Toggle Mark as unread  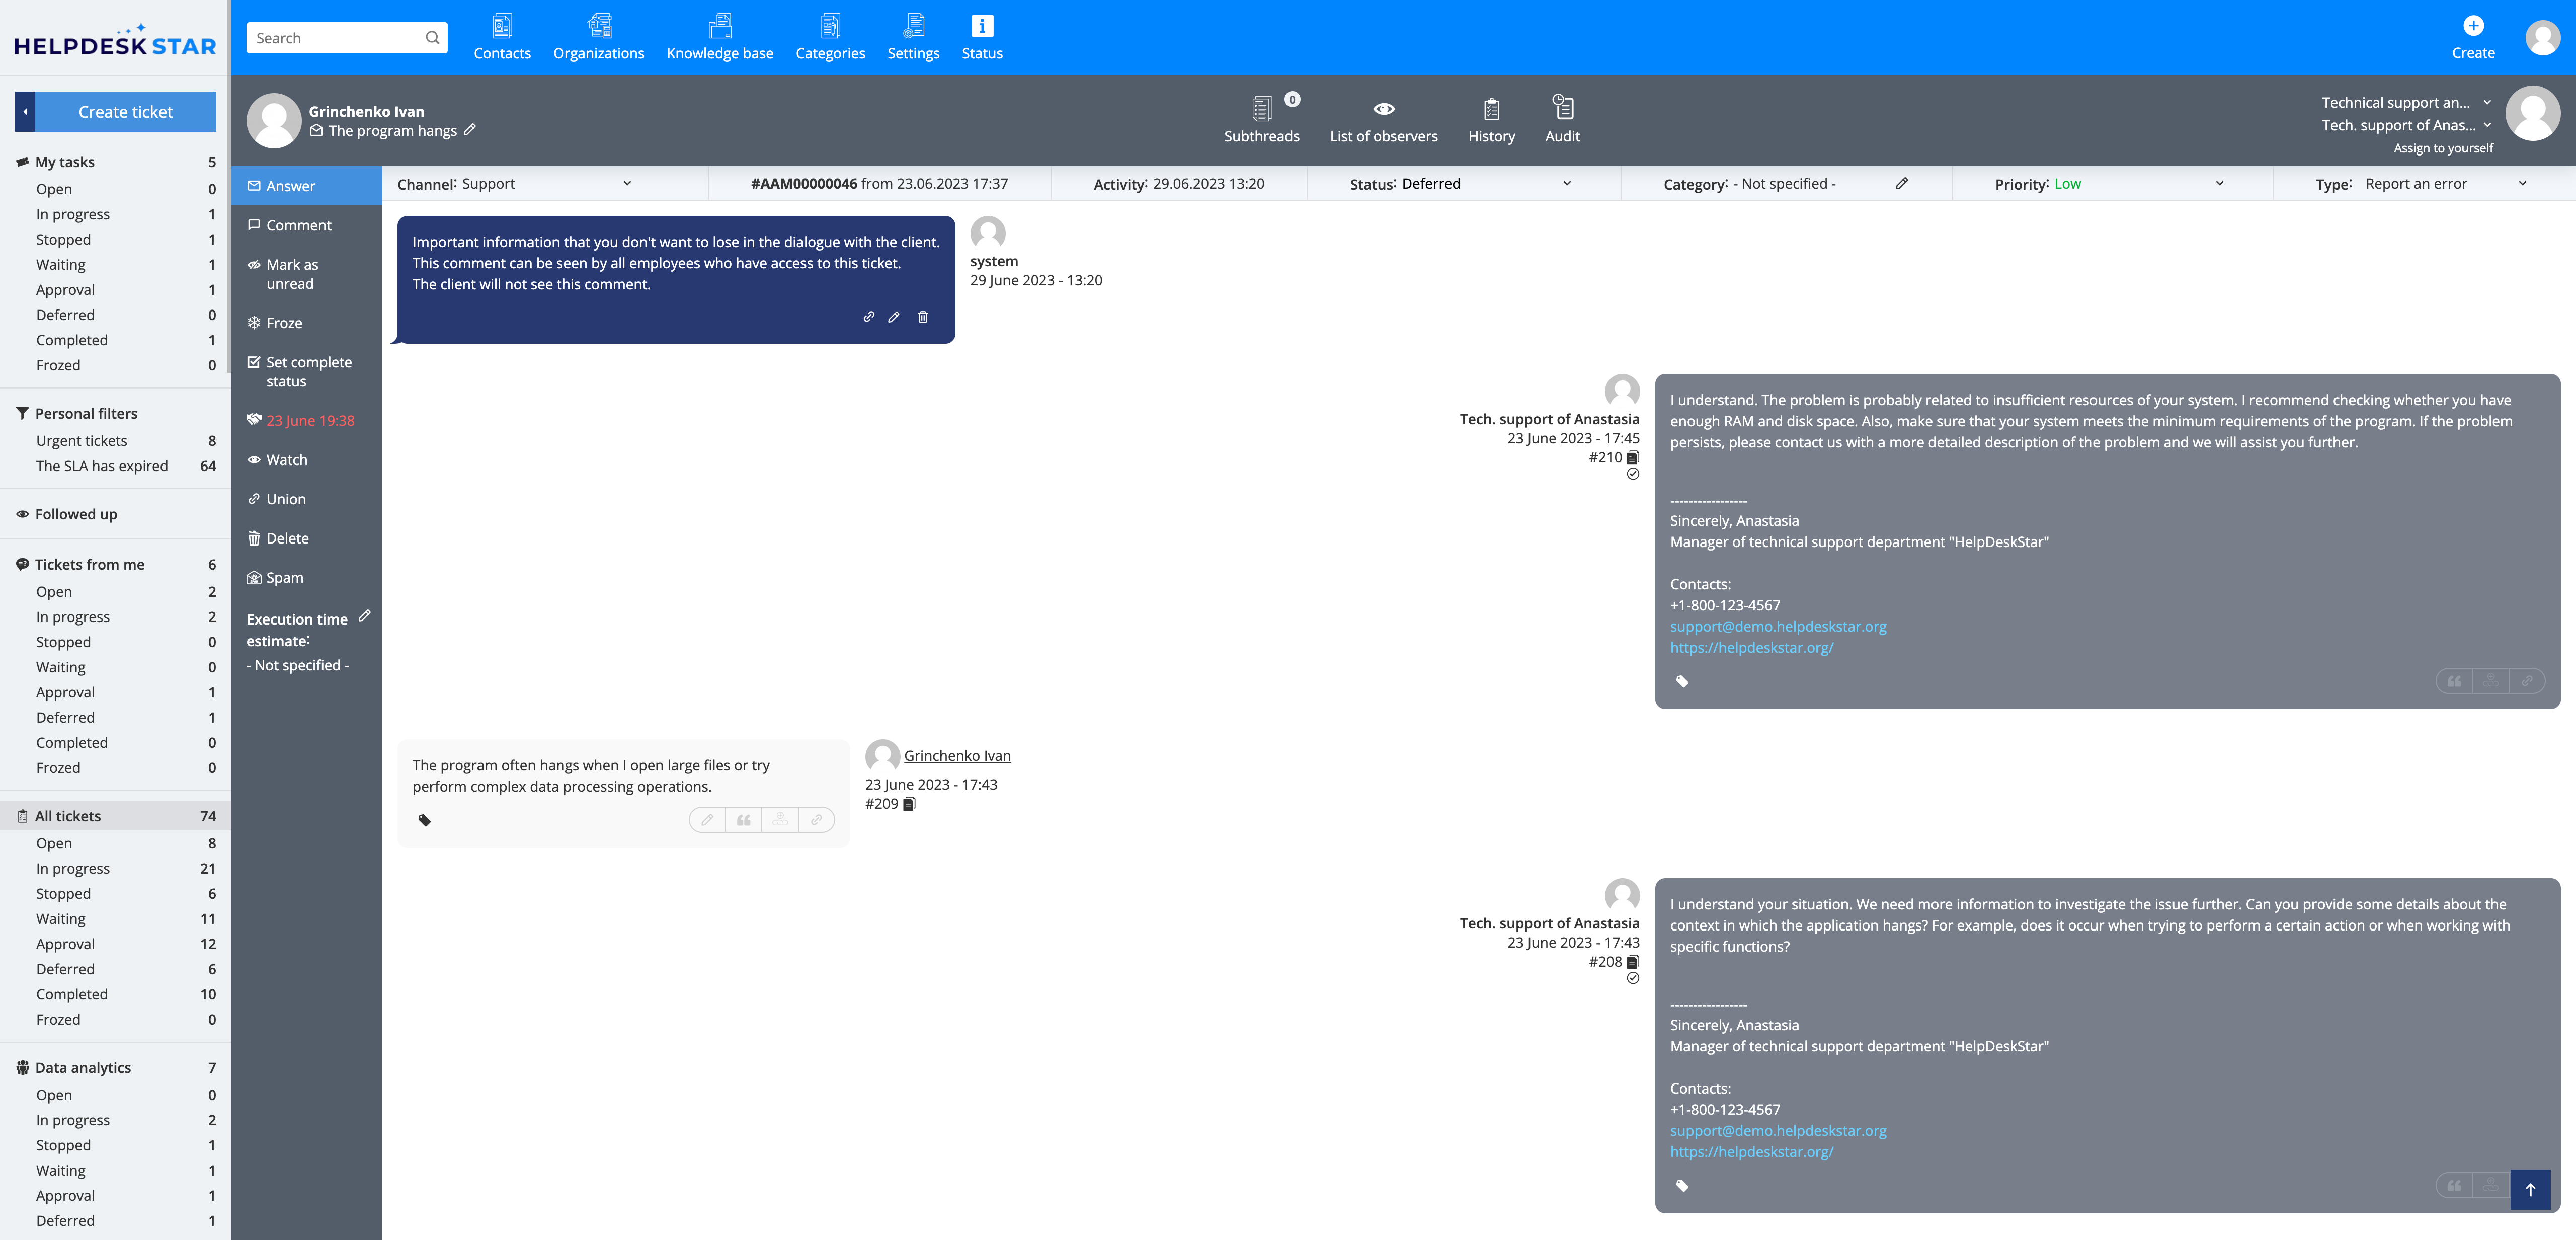point(291,274)
